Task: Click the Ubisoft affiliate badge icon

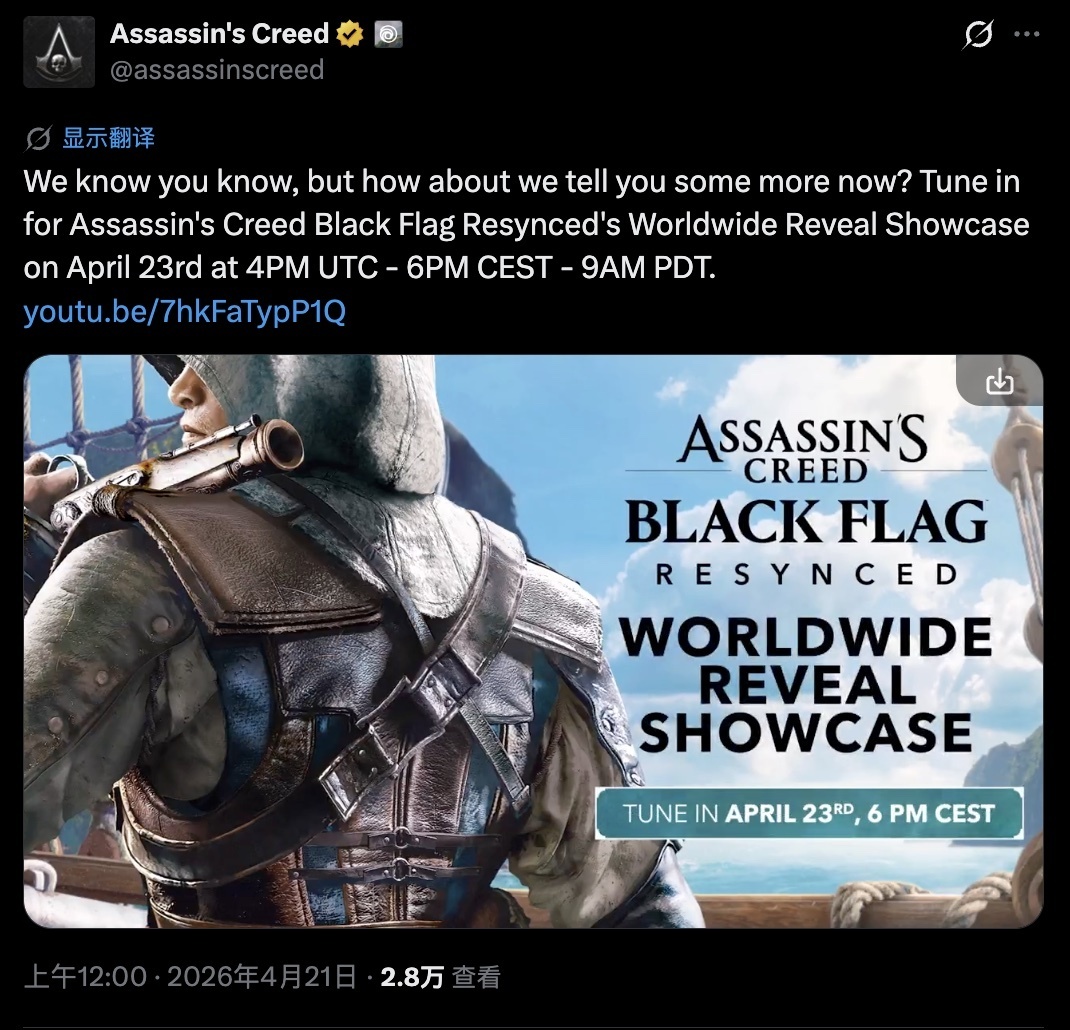Action: click(388, 33)
